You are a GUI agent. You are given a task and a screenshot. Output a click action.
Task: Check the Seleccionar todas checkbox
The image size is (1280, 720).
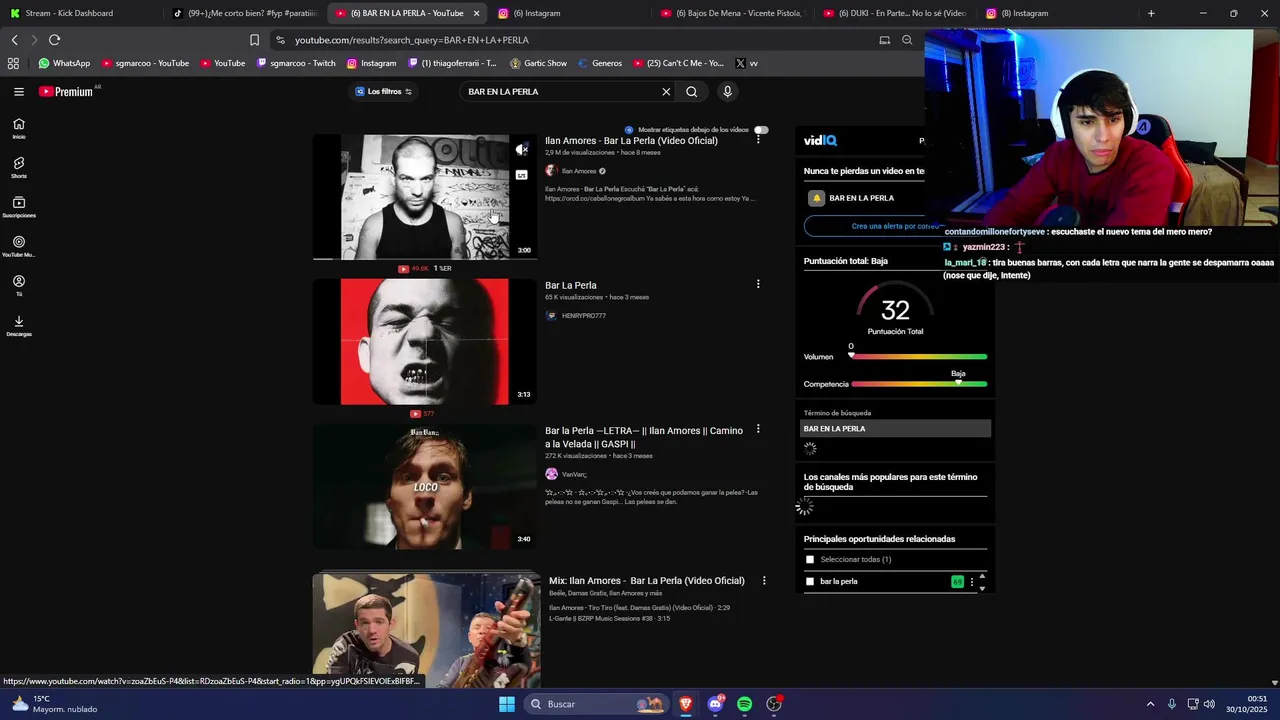point(810,559)
